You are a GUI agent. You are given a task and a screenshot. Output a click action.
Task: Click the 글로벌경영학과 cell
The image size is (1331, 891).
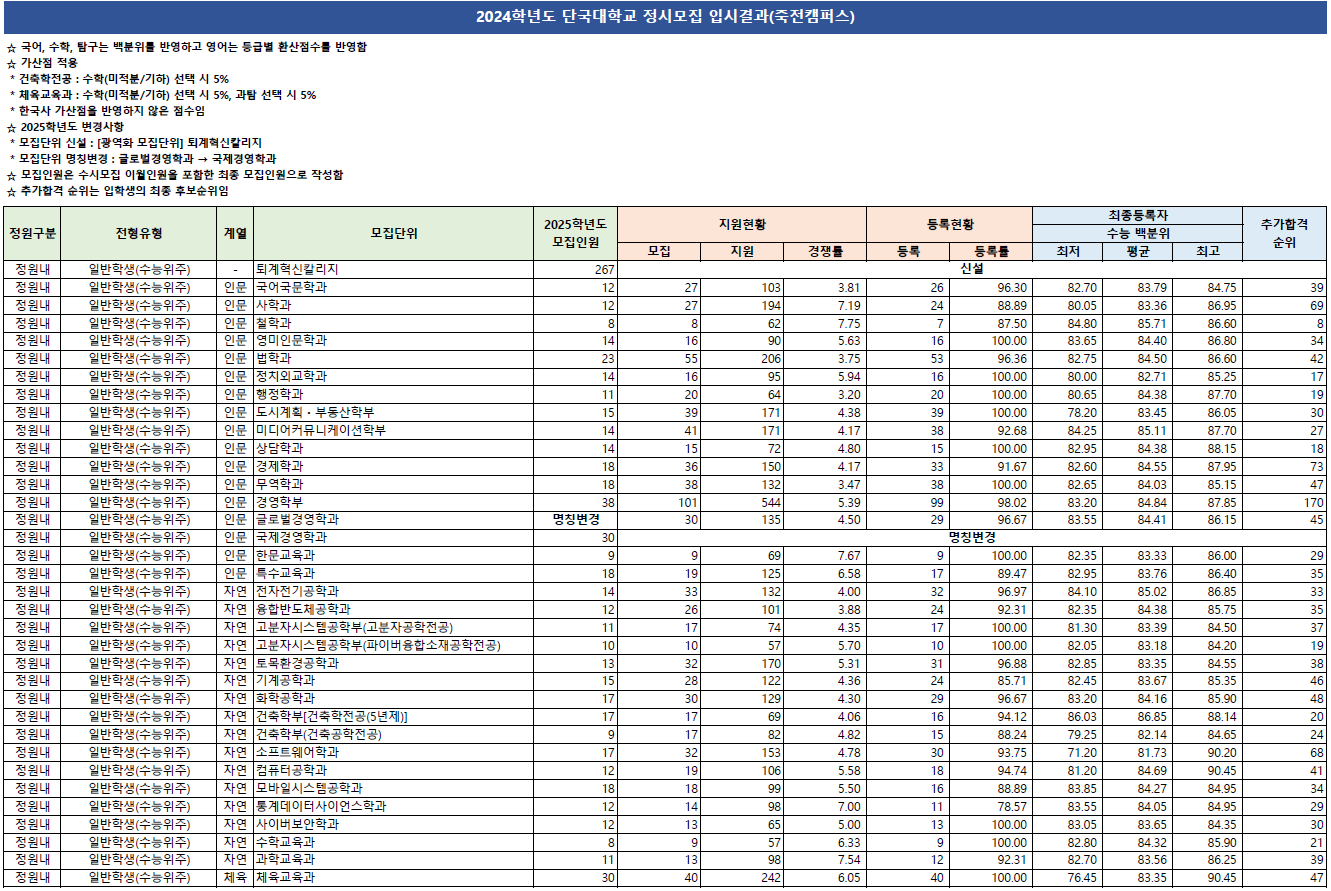pos(394,520)
